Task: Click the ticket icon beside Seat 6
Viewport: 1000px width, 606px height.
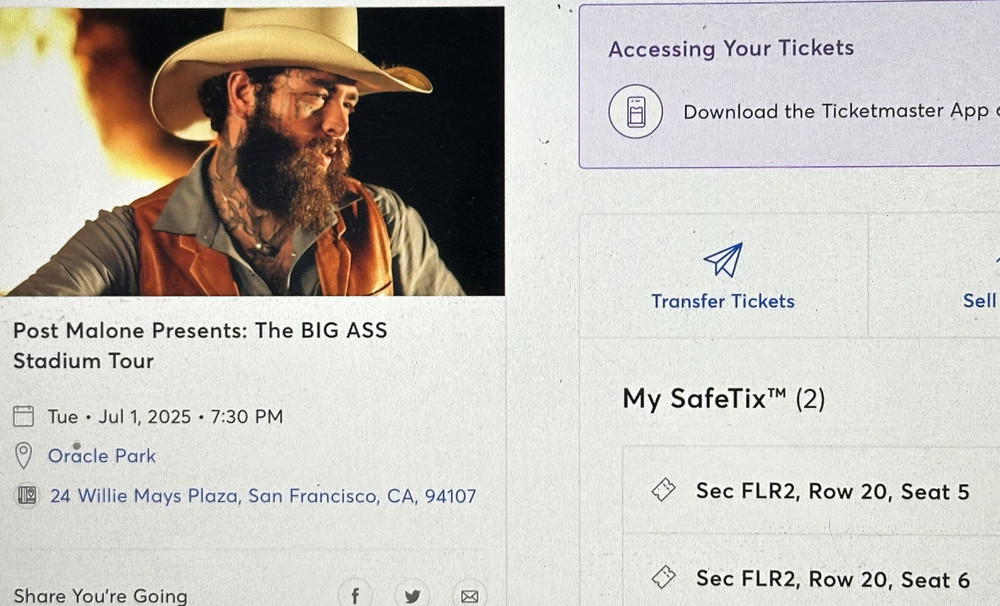Action: (665, 577)
